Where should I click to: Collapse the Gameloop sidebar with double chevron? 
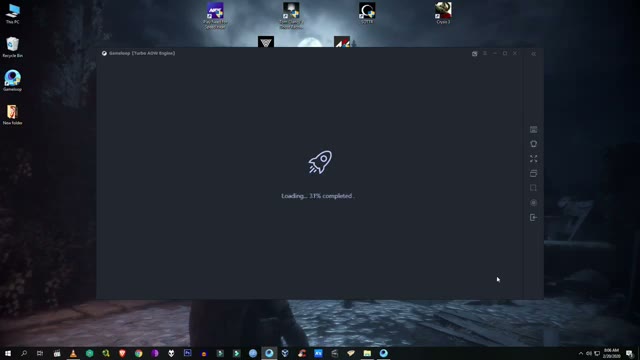[x=533, y=53]
